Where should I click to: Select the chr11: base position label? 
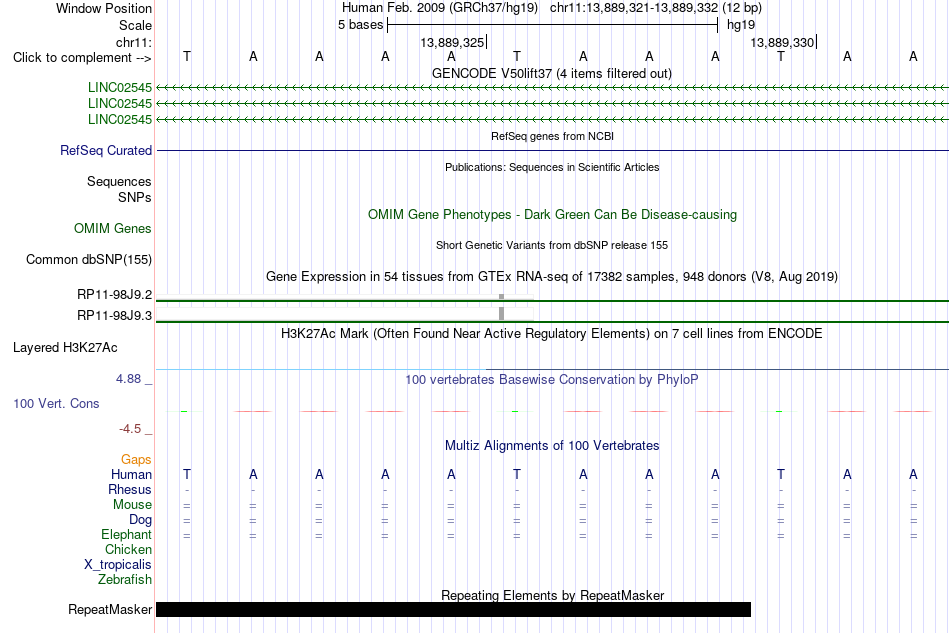[x=133, y=42]
